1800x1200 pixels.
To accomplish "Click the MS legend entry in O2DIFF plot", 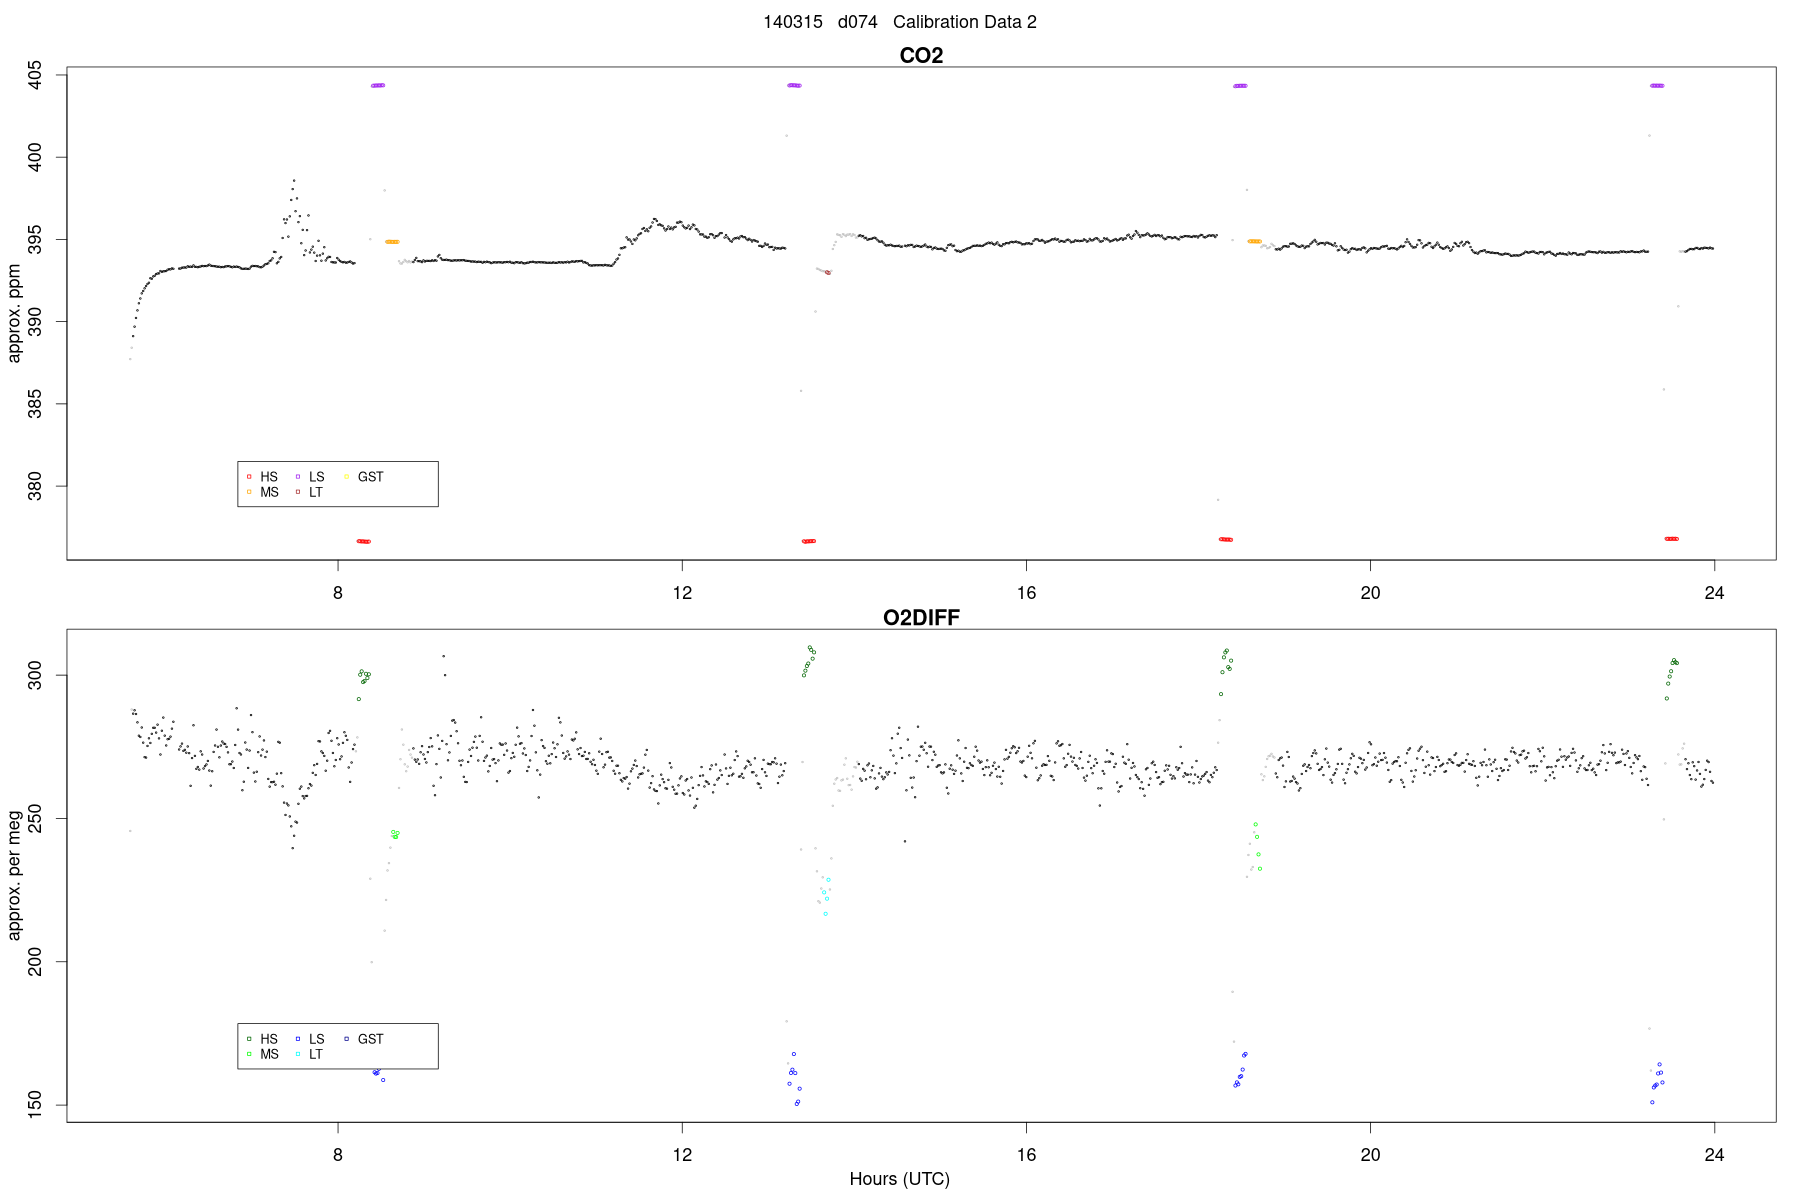I will [262, 1055].
